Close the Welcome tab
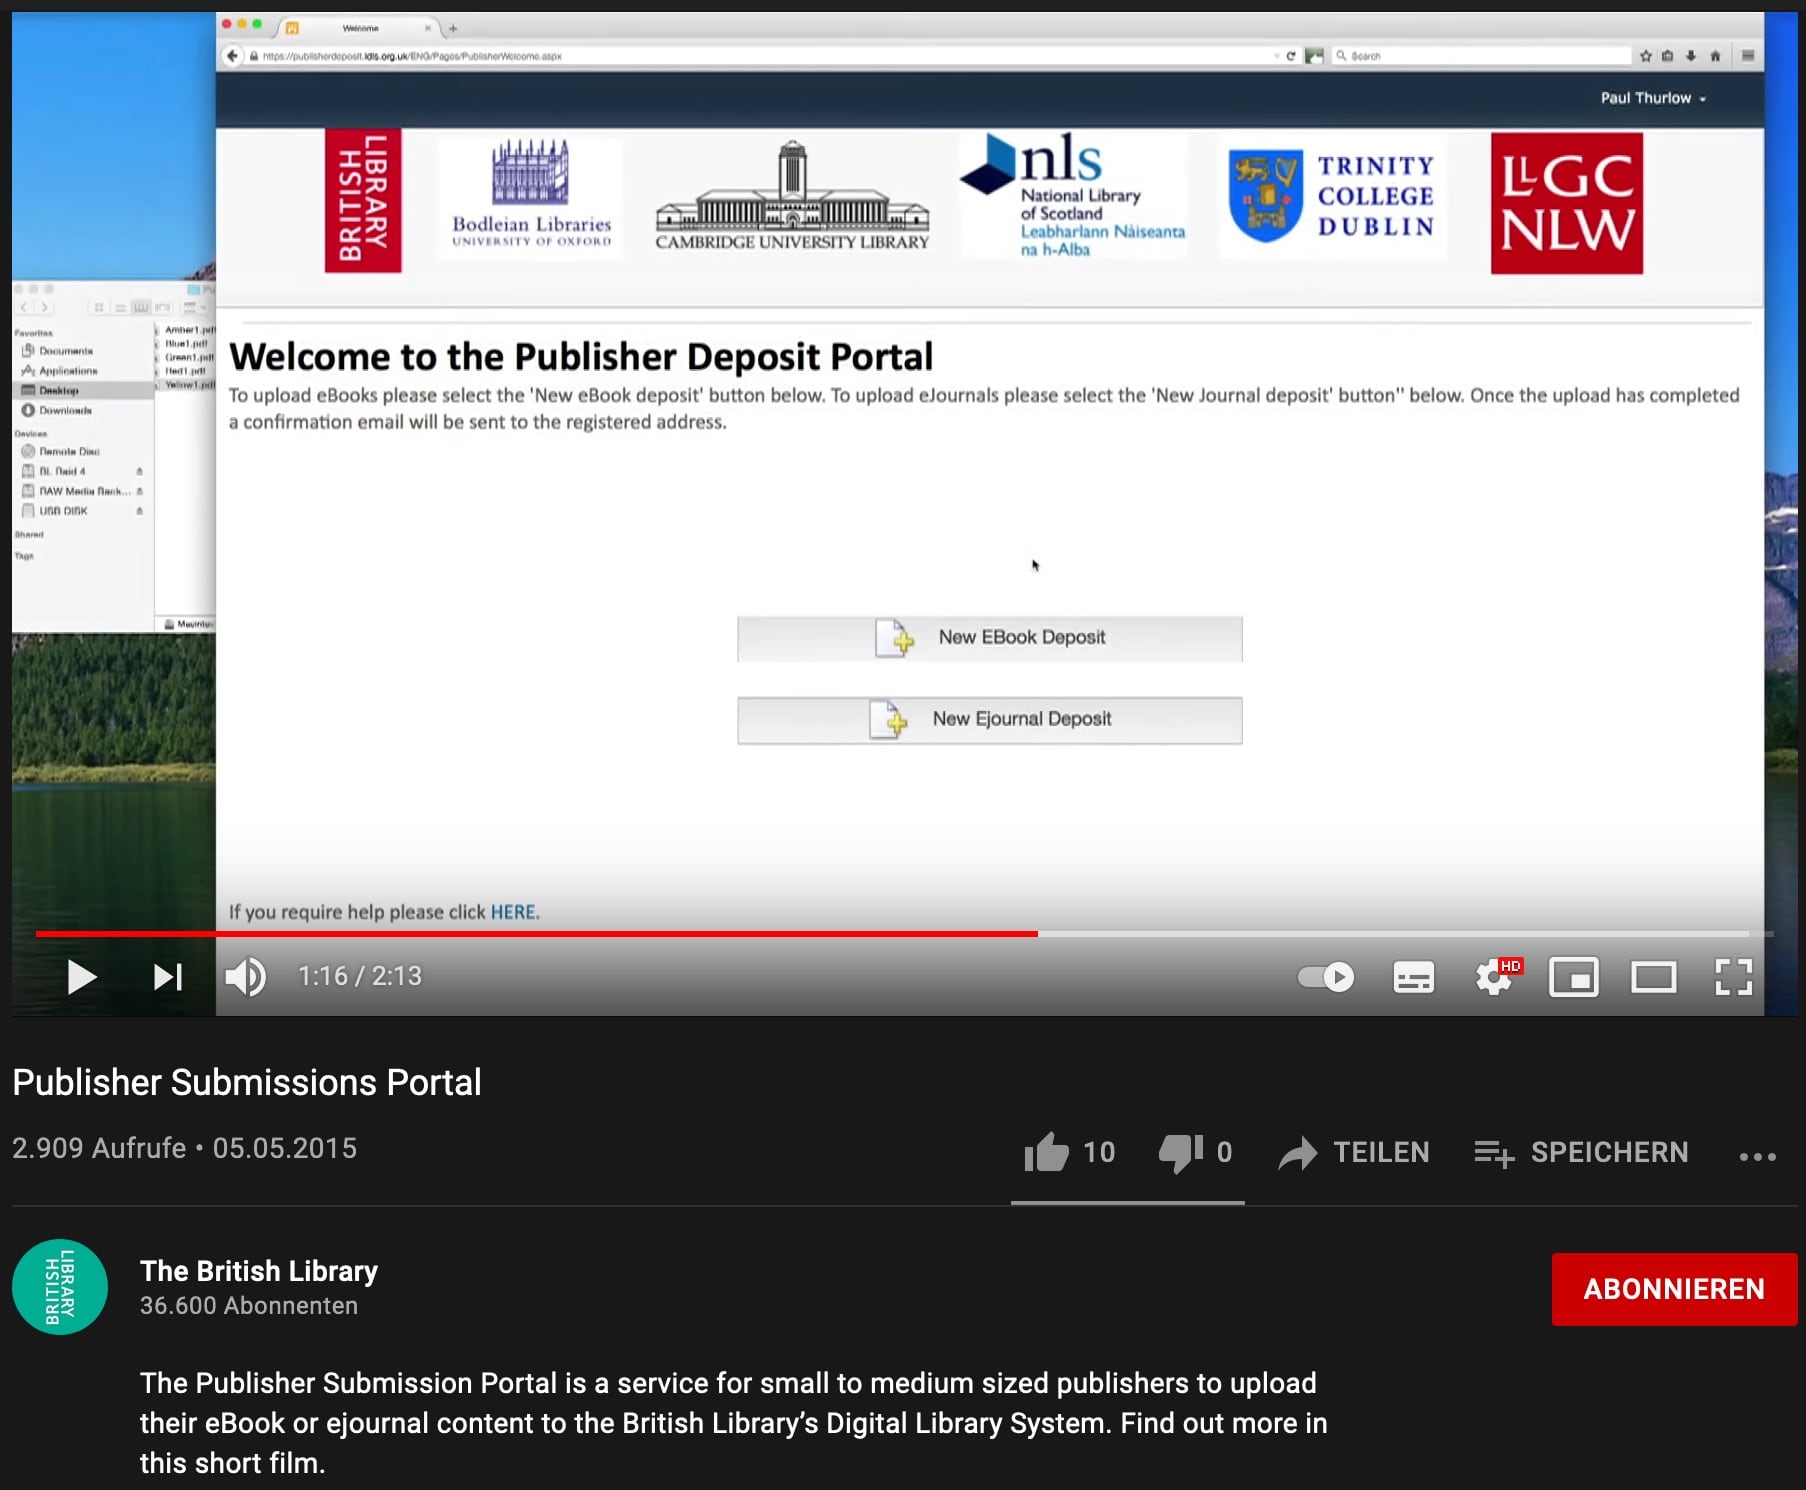 (x=428, y=29)
